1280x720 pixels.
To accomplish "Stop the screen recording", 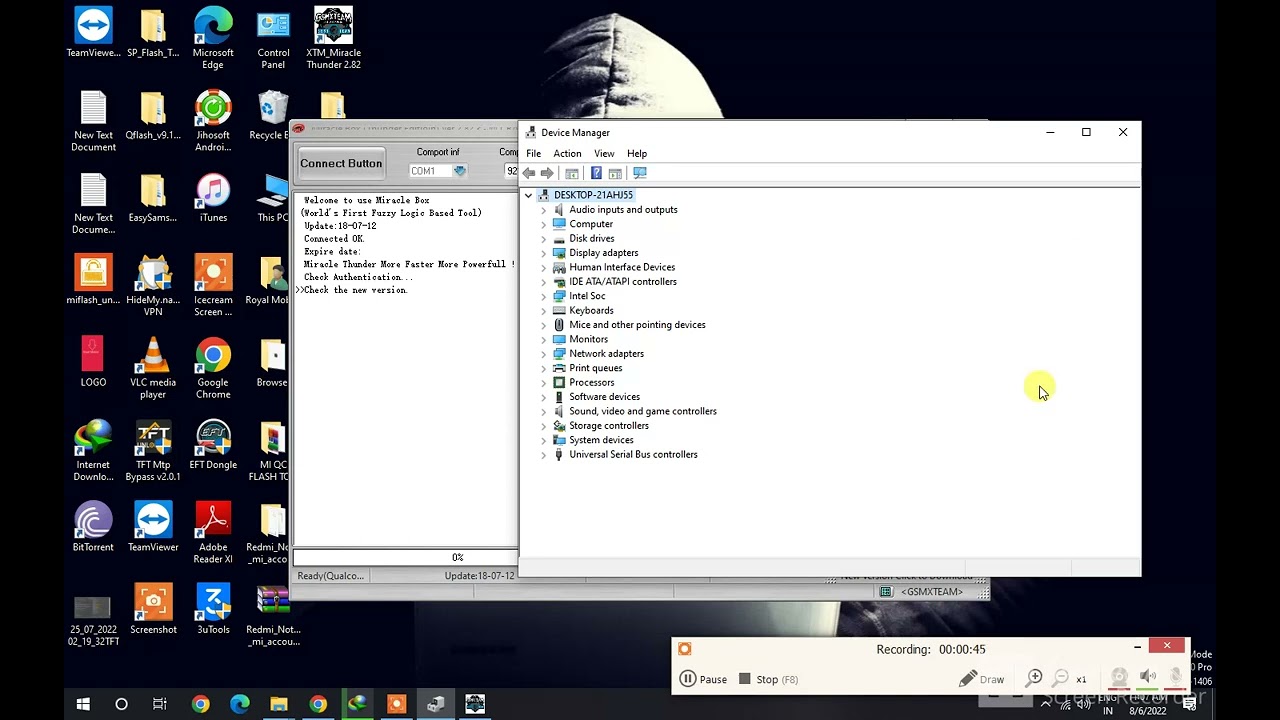I will click(x=768, y=680).
